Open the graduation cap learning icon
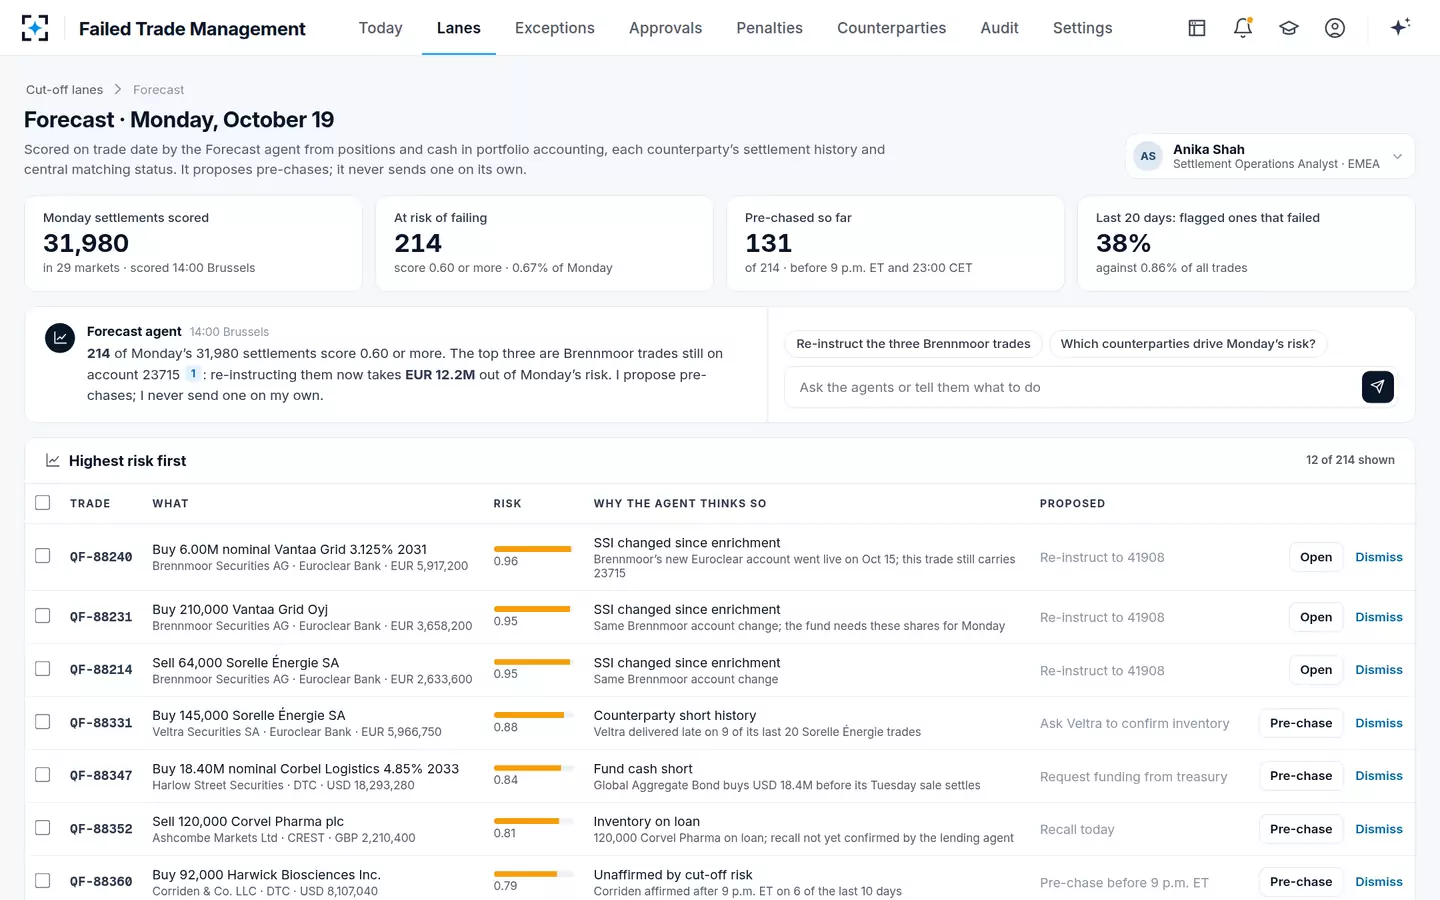The image size is (1440, 900). [1289, 28]
